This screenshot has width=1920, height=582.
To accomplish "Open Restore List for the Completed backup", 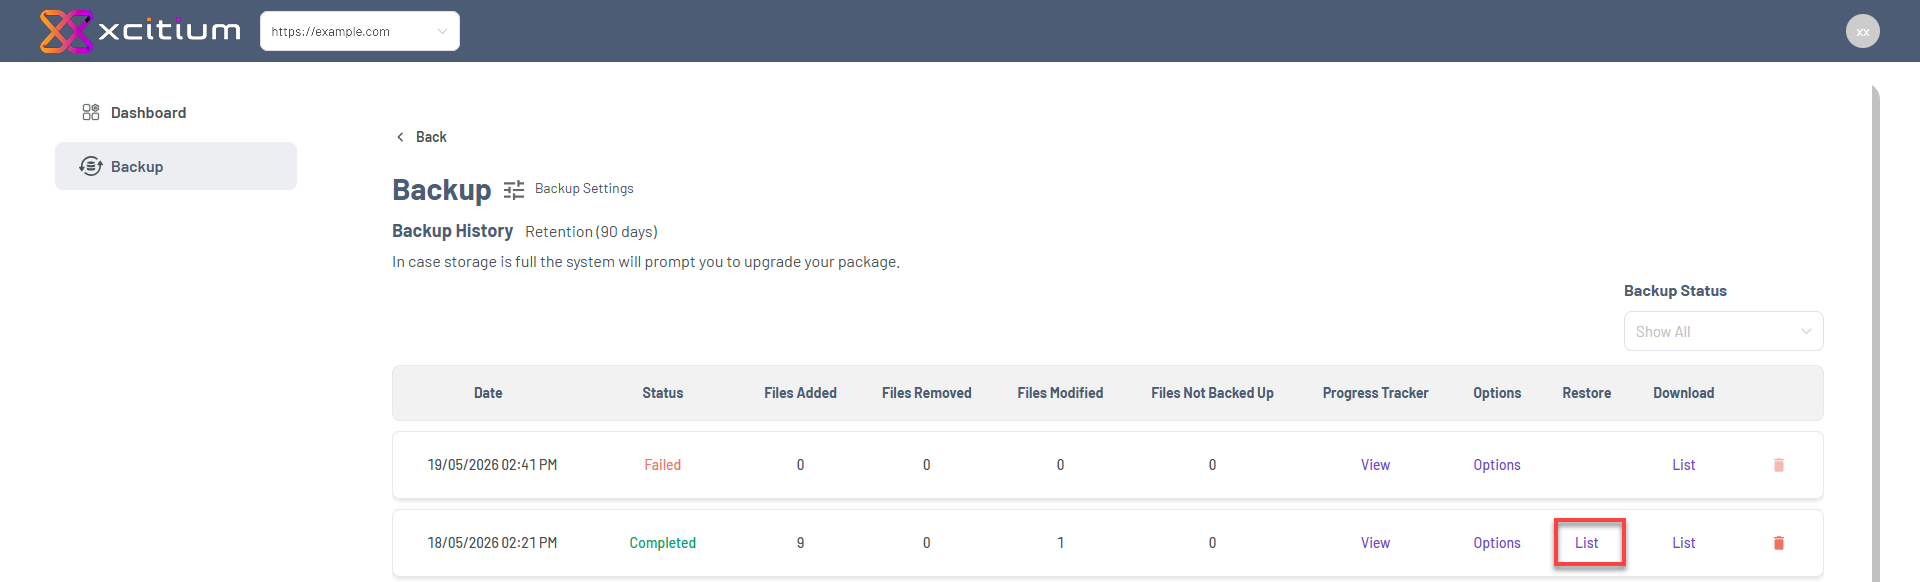I will click(1586, 543).
